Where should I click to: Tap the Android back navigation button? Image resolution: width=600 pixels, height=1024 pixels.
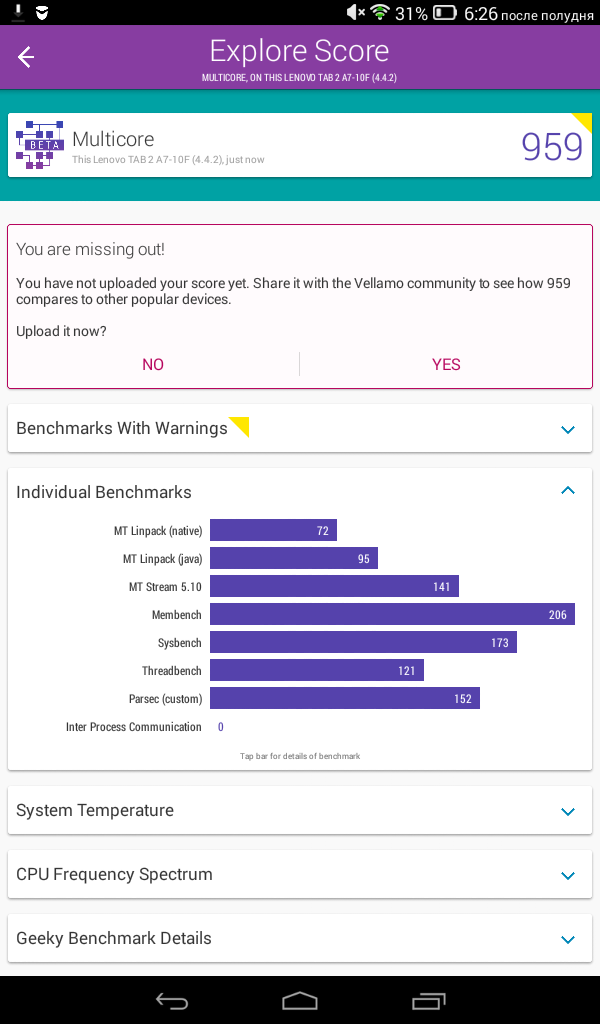172,1000
